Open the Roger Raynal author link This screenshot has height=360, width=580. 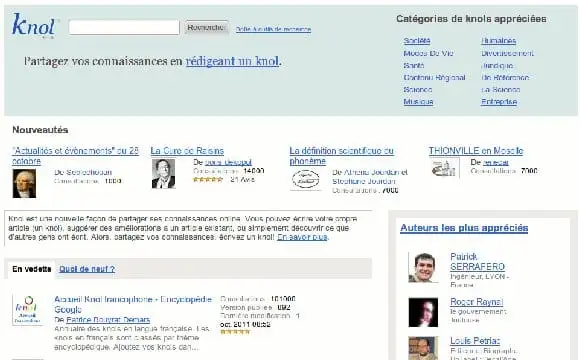point(476,302)
